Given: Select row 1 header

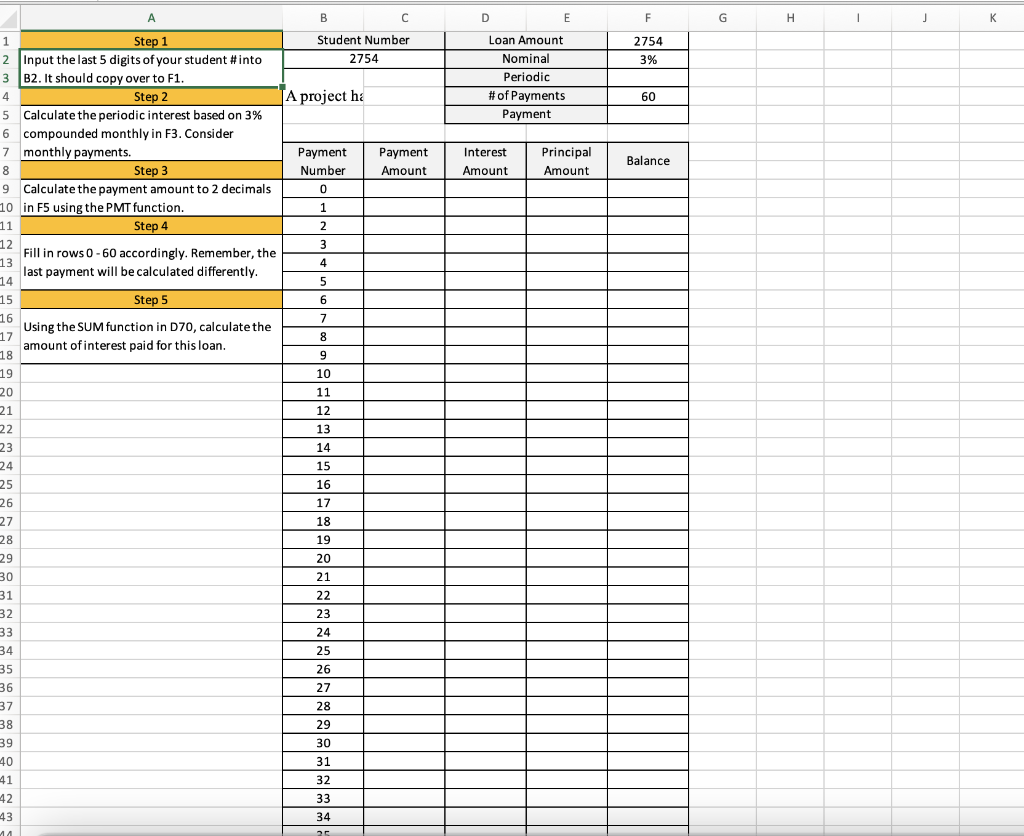Looking at the screenshot, I should (8, 40).
